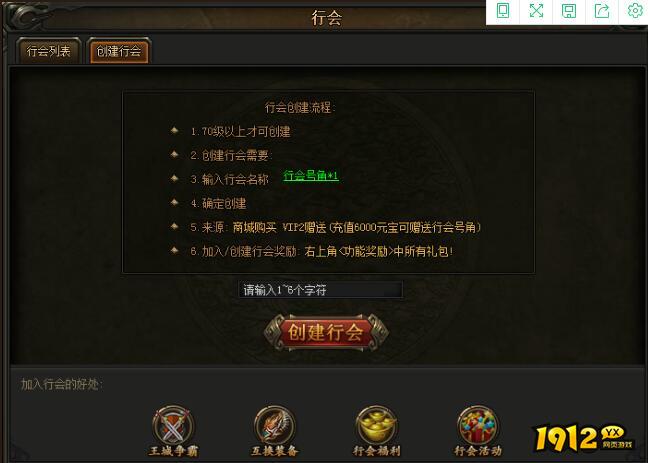
Task: Click the 行会 window title
Action: tap(326, 18)
